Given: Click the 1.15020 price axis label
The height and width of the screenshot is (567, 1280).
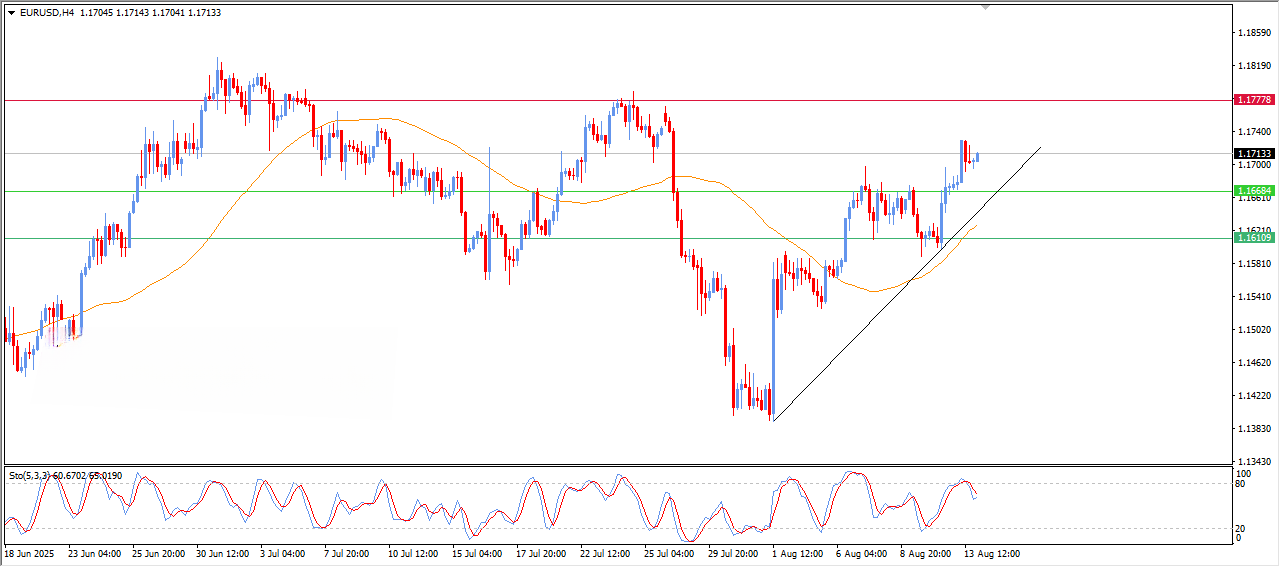Looking at the screenshot, I should 1254,330.
